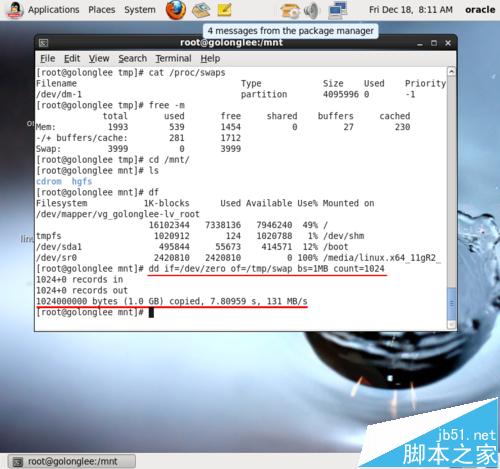Maximize the terminal window
The width and height of the screenshot is (500, 469).
434,43
